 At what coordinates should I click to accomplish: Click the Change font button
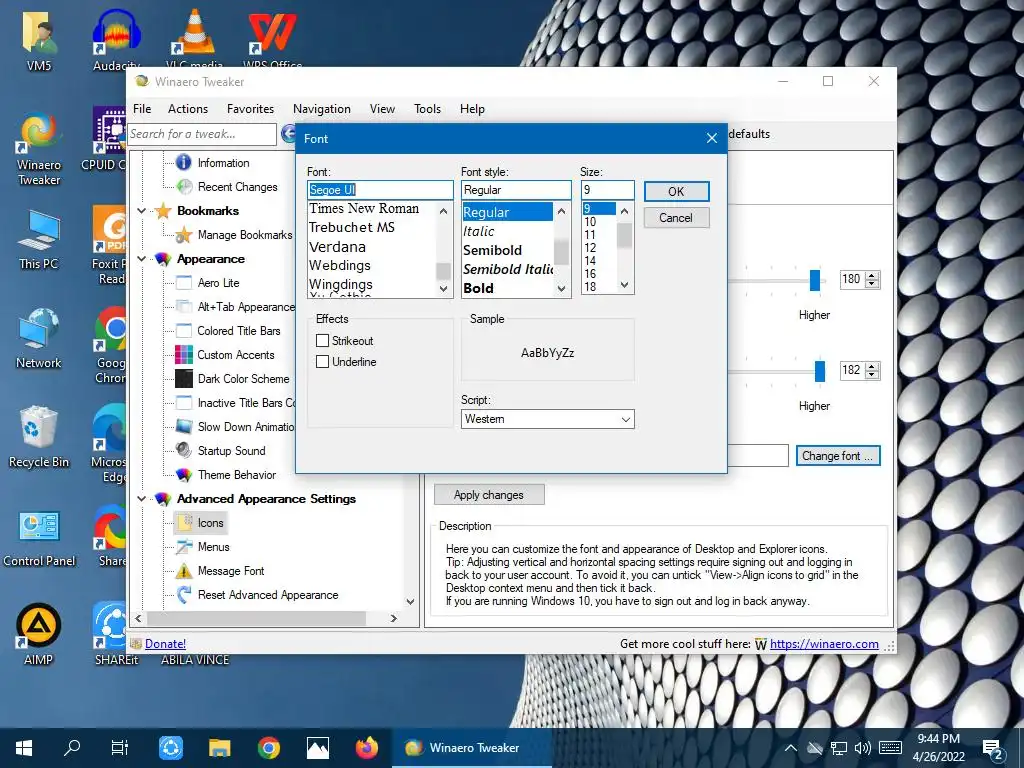point(838,456)
